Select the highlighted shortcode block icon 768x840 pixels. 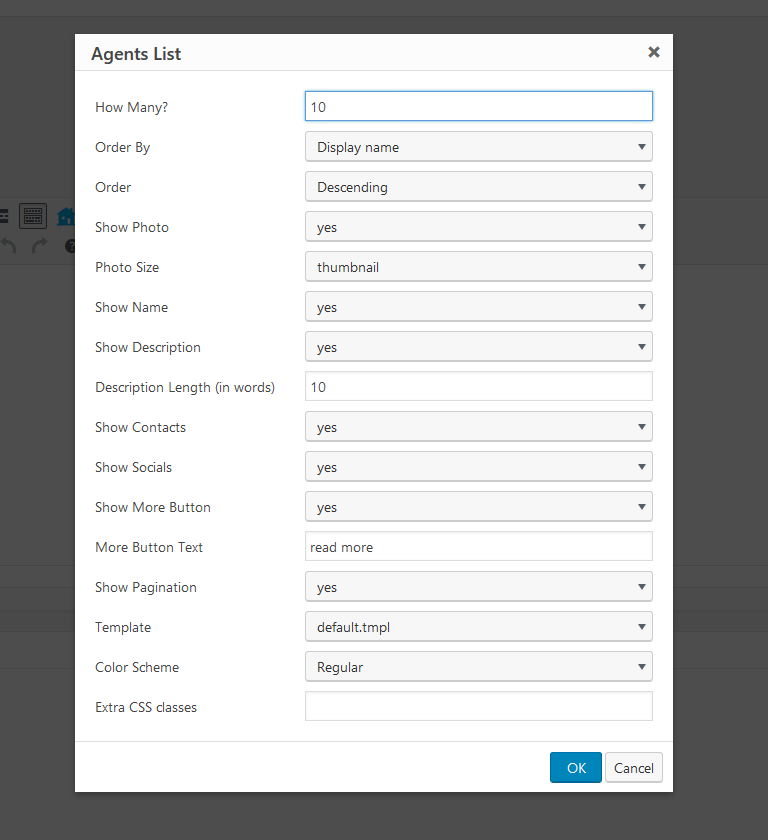coord(33,216)
